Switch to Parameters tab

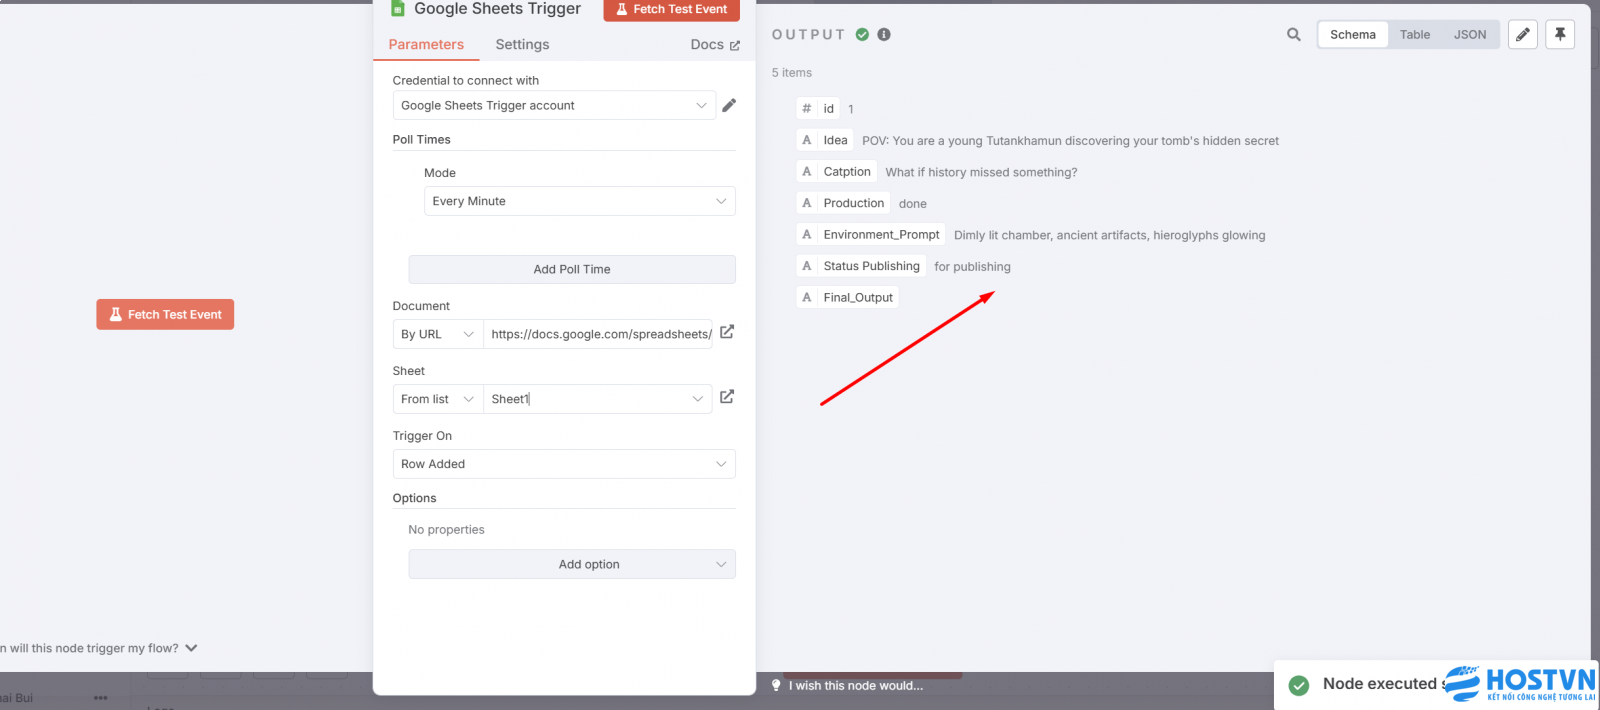coord(426,45)
